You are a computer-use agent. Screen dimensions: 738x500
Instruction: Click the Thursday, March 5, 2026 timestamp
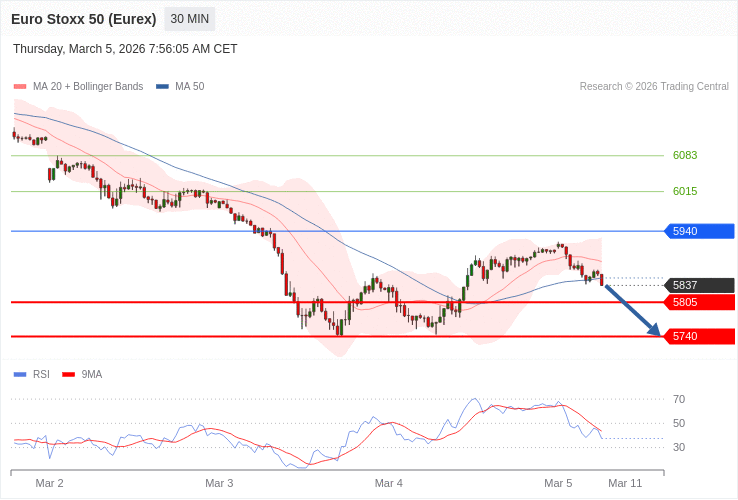tap(125, 49)
